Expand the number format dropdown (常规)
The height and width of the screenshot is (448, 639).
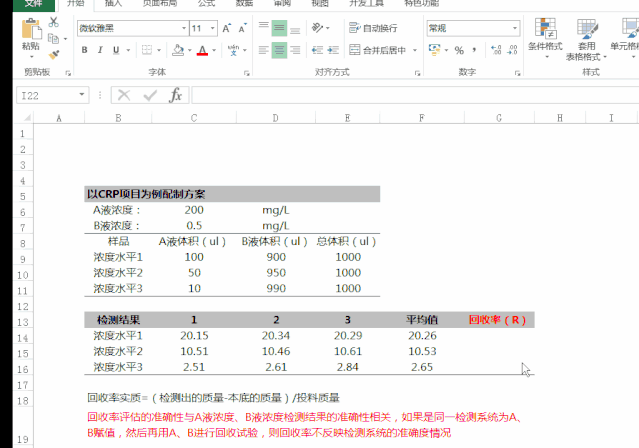coord(514,28)
